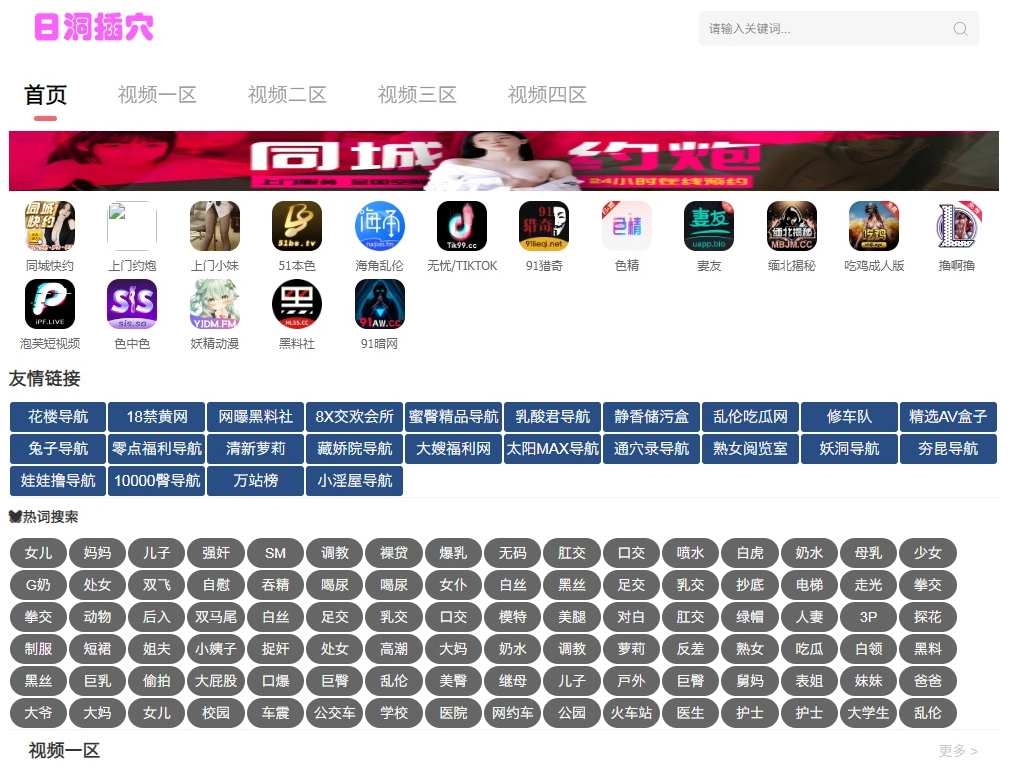Go to the 视频二区 tab
Viewport: 1024px width, 768px height.
click(x=287, y=95)
